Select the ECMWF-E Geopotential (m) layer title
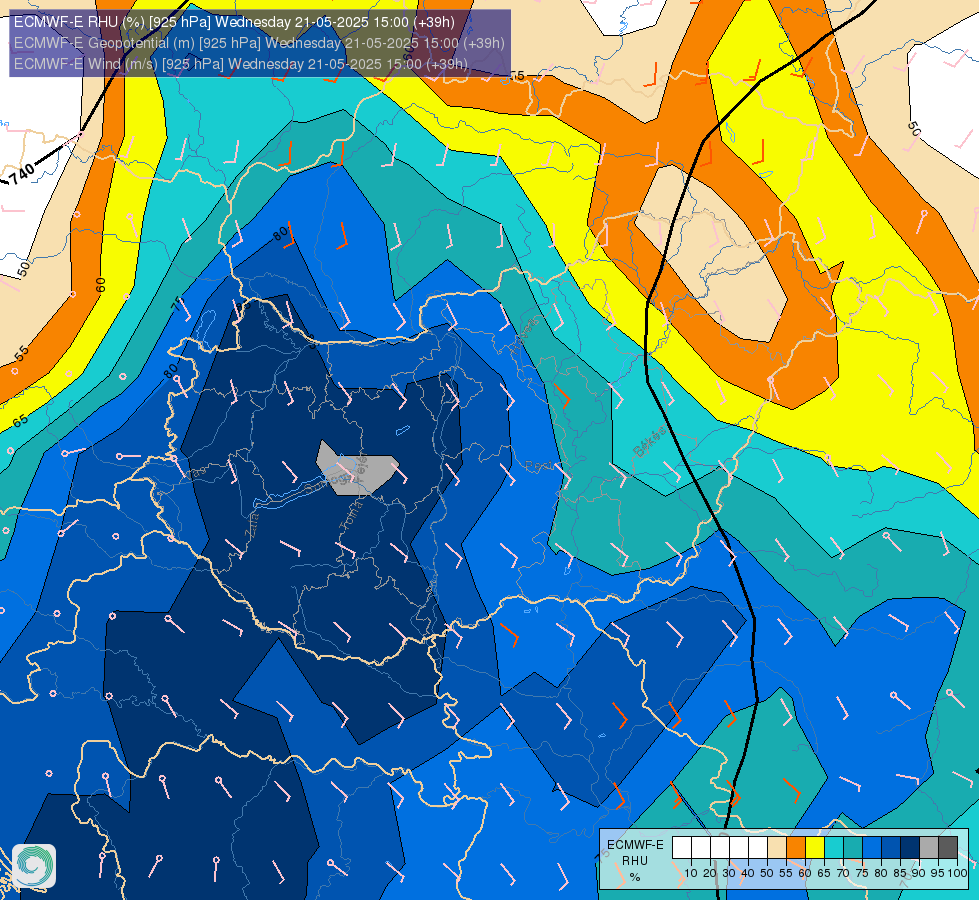 259,43
